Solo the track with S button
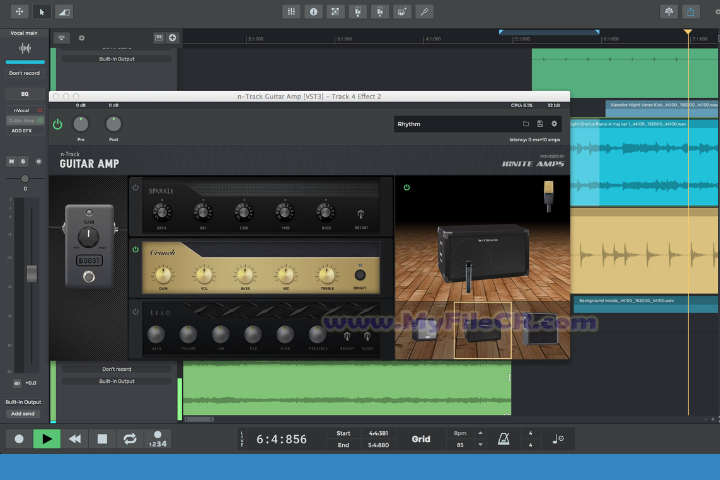This screenshot has width=720, height=480. (23, 161)
